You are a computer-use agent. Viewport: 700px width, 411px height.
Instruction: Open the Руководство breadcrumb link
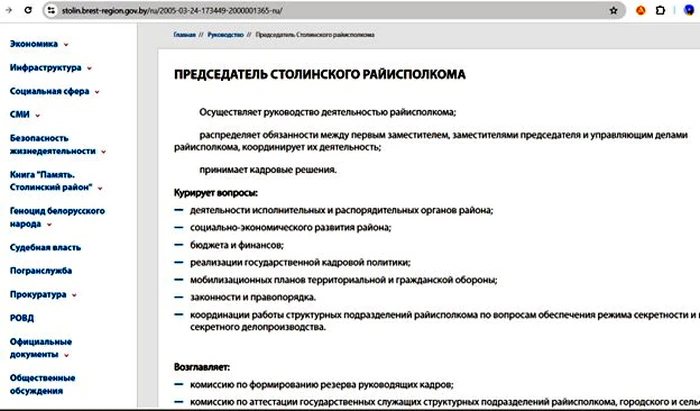[226, 34]
